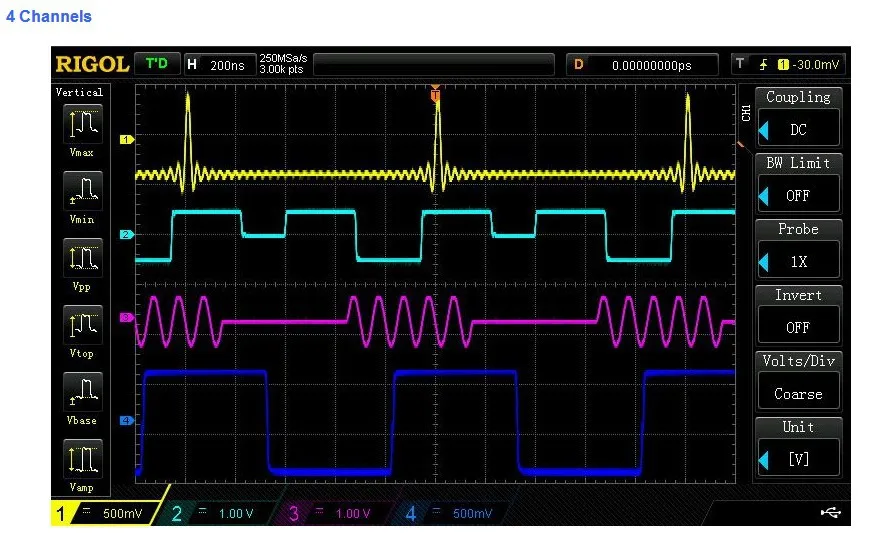Choose the Vamp measurement icon

[x=83, y=459]
